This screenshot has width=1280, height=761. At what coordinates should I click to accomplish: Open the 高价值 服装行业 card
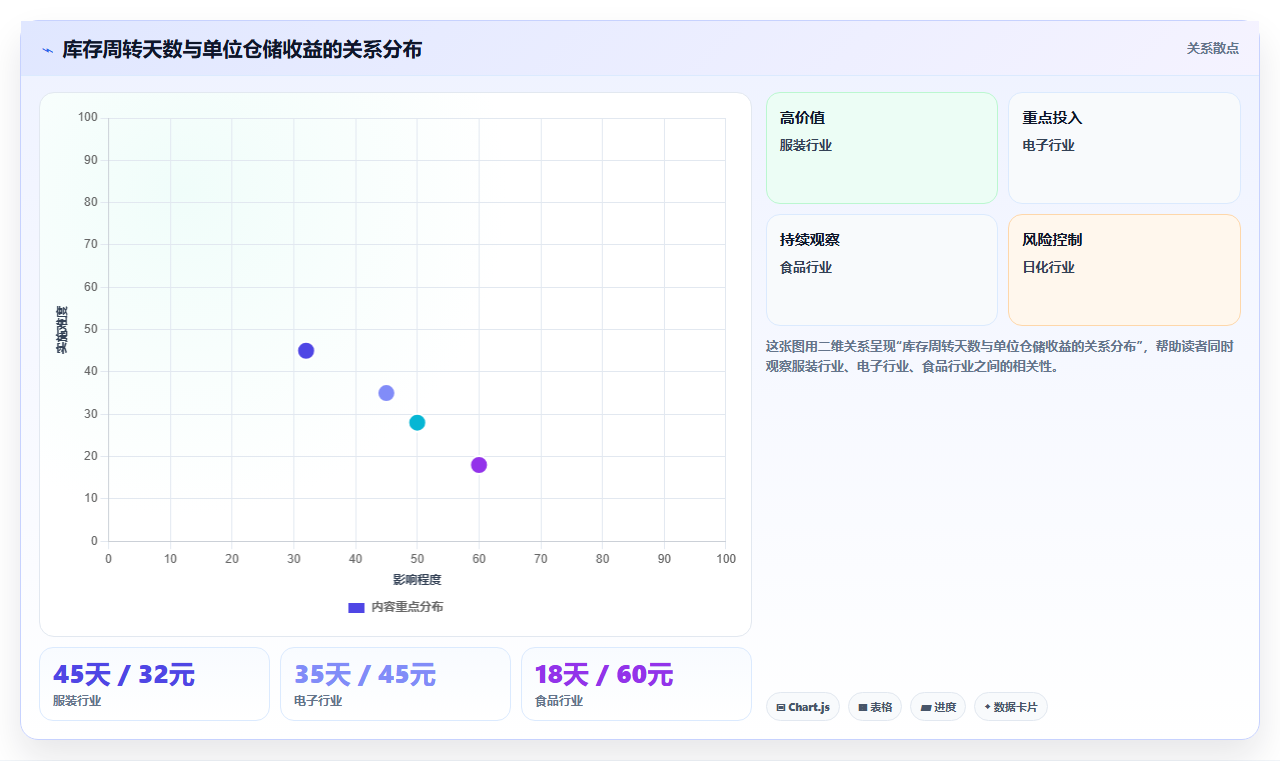(x=881, y=148)
